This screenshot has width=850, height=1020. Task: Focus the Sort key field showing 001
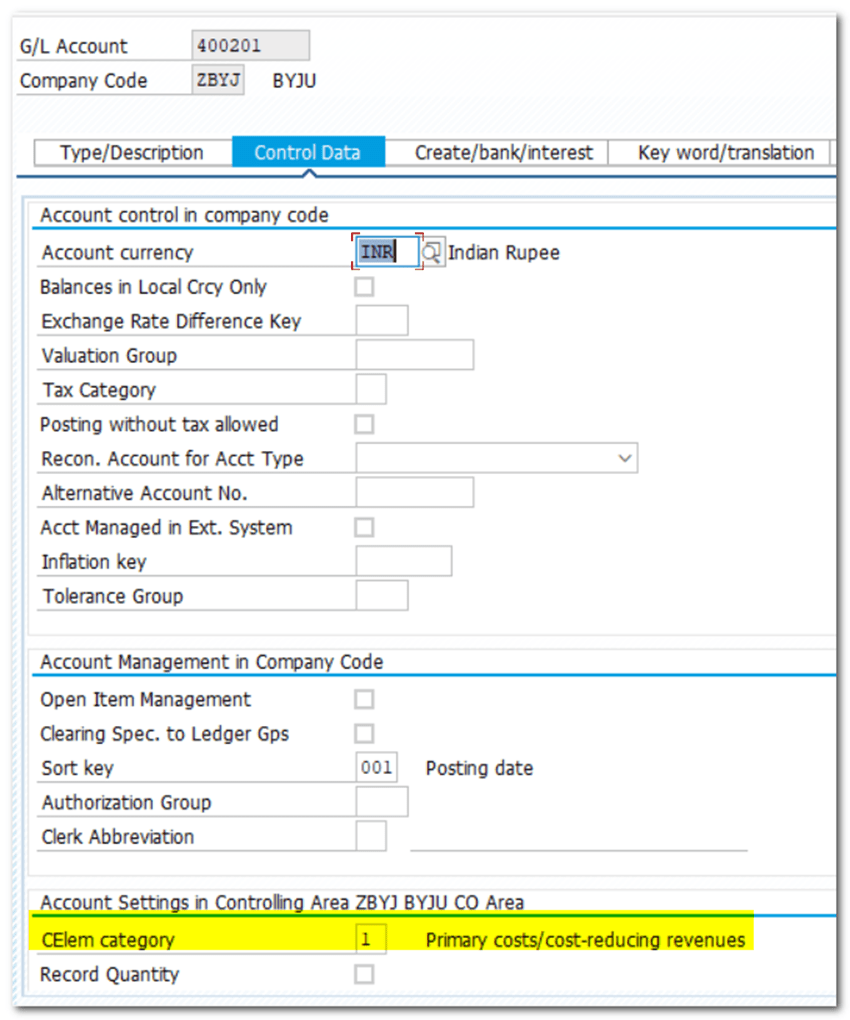(376, 768)
